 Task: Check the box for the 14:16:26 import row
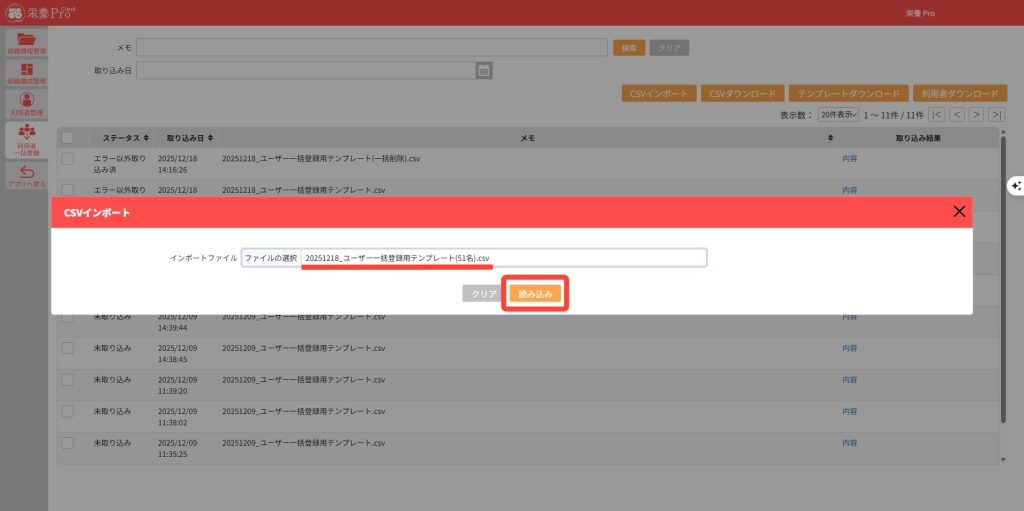68,158
